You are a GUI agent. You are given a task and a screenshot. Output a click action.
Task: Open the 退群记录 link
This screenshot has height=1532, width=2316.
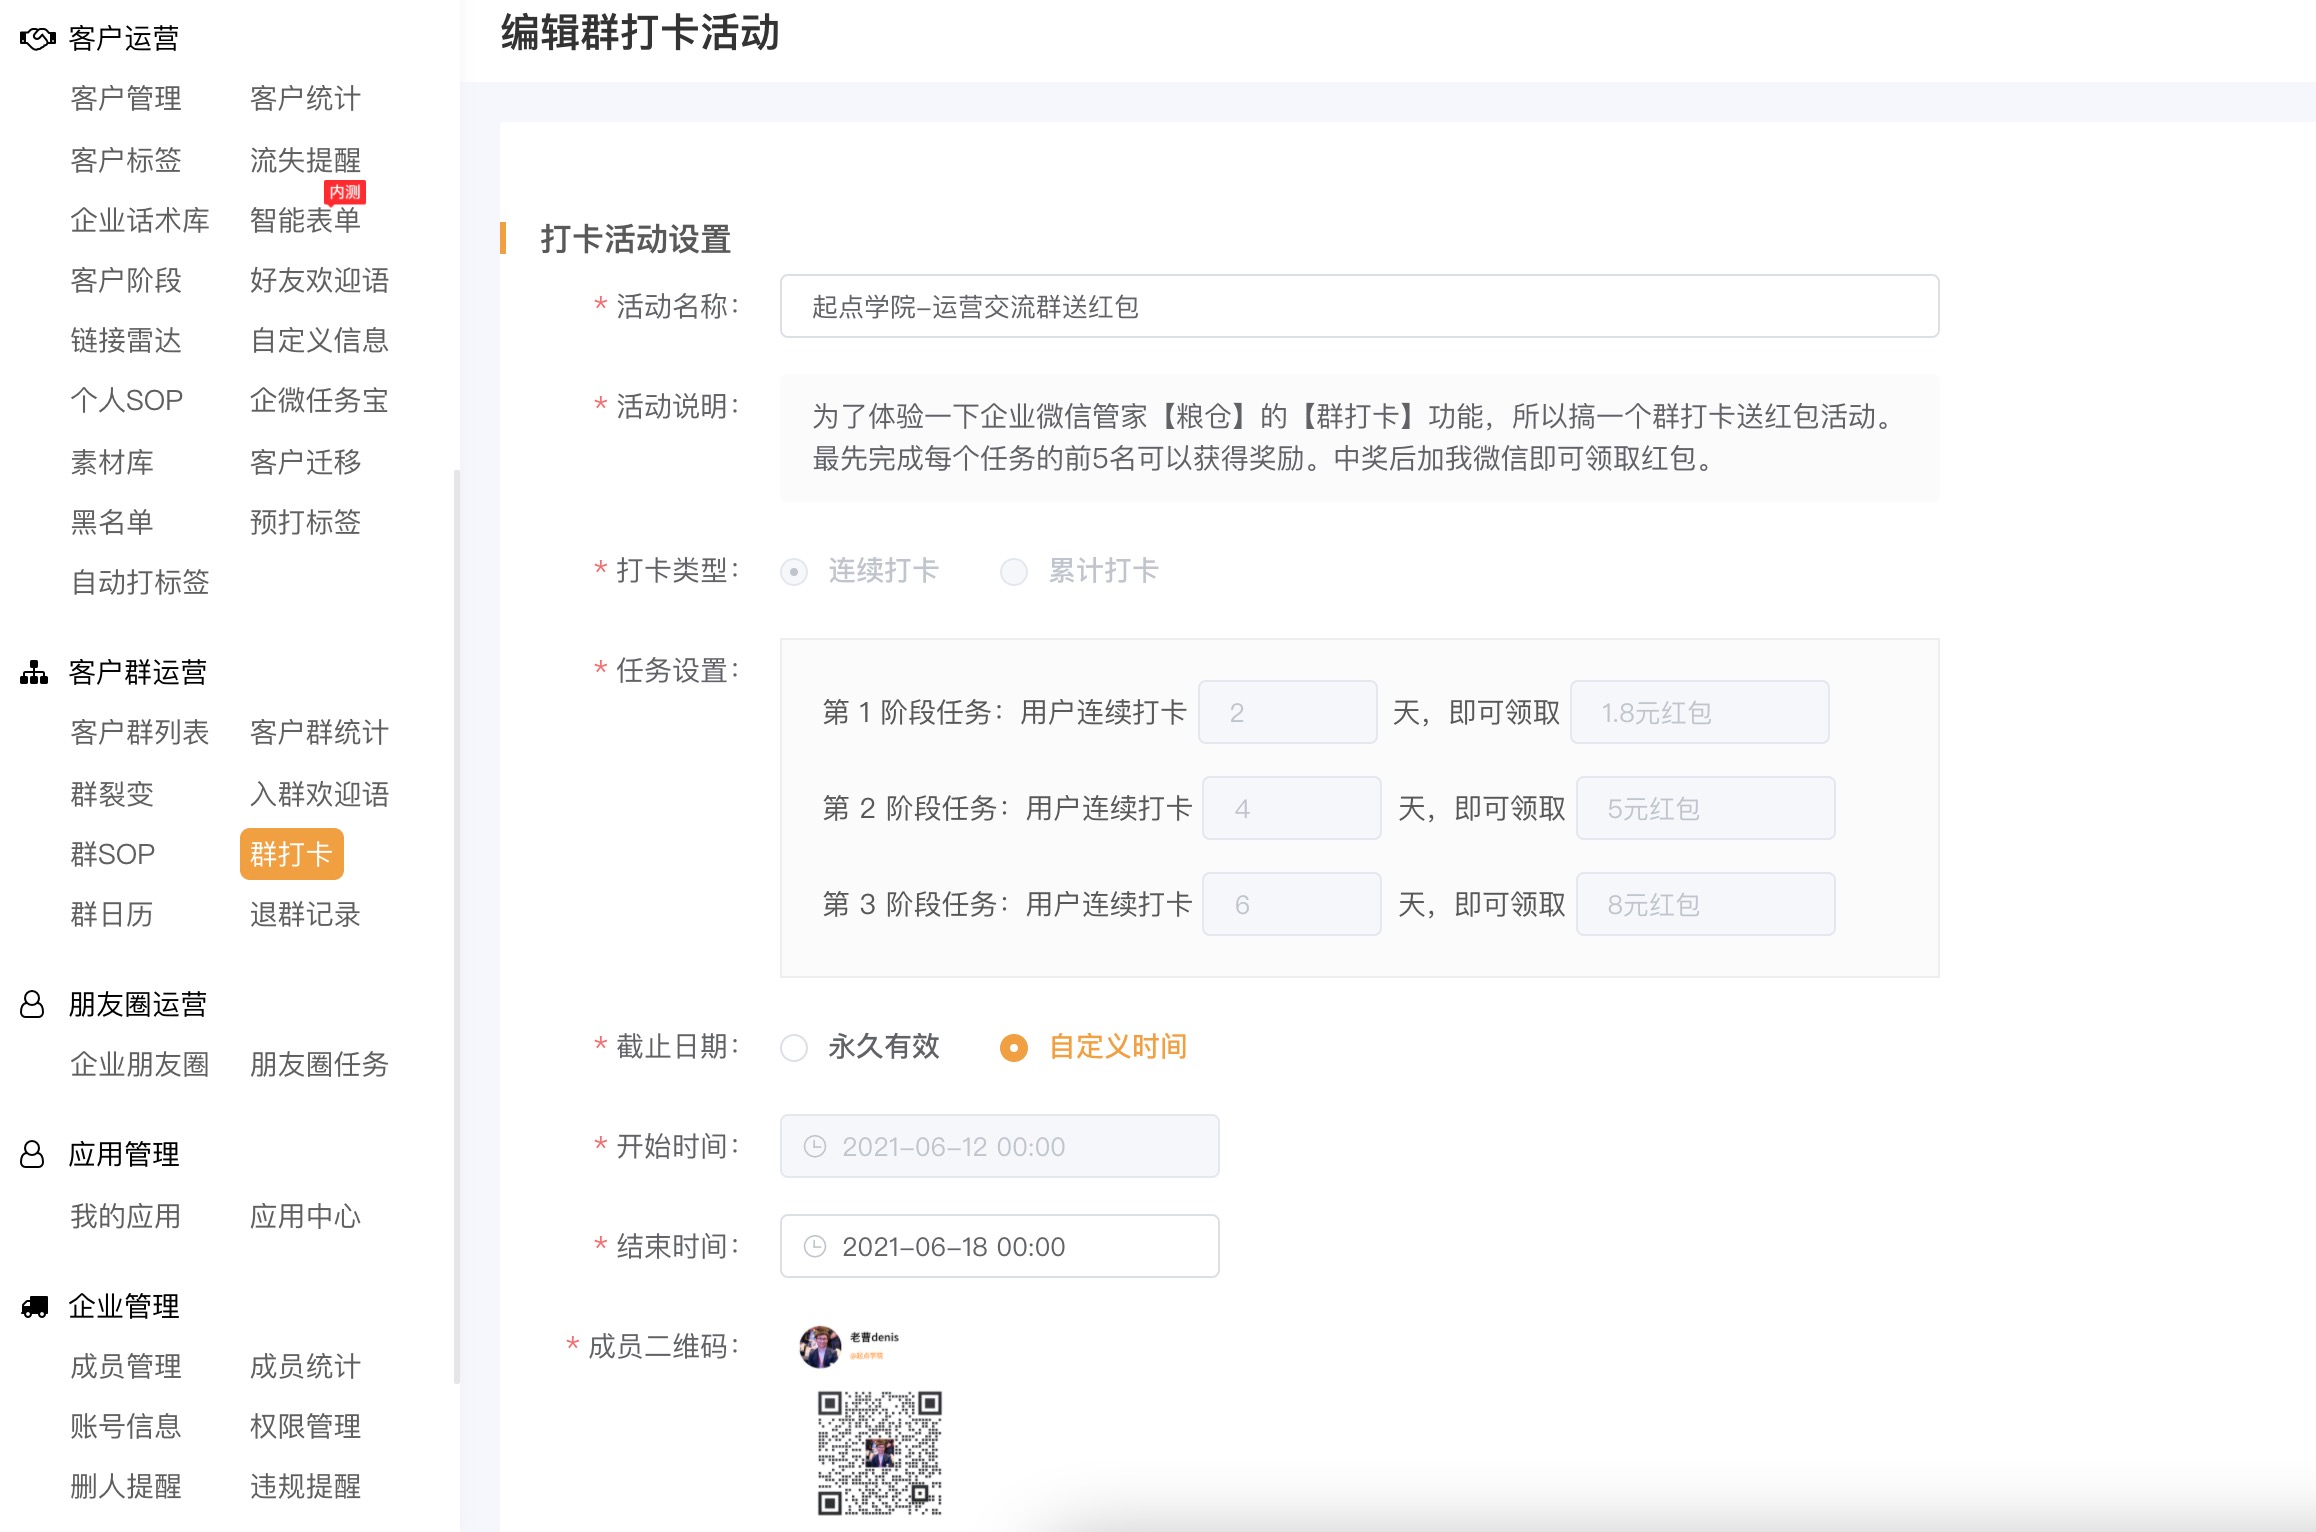coord(304,914)
